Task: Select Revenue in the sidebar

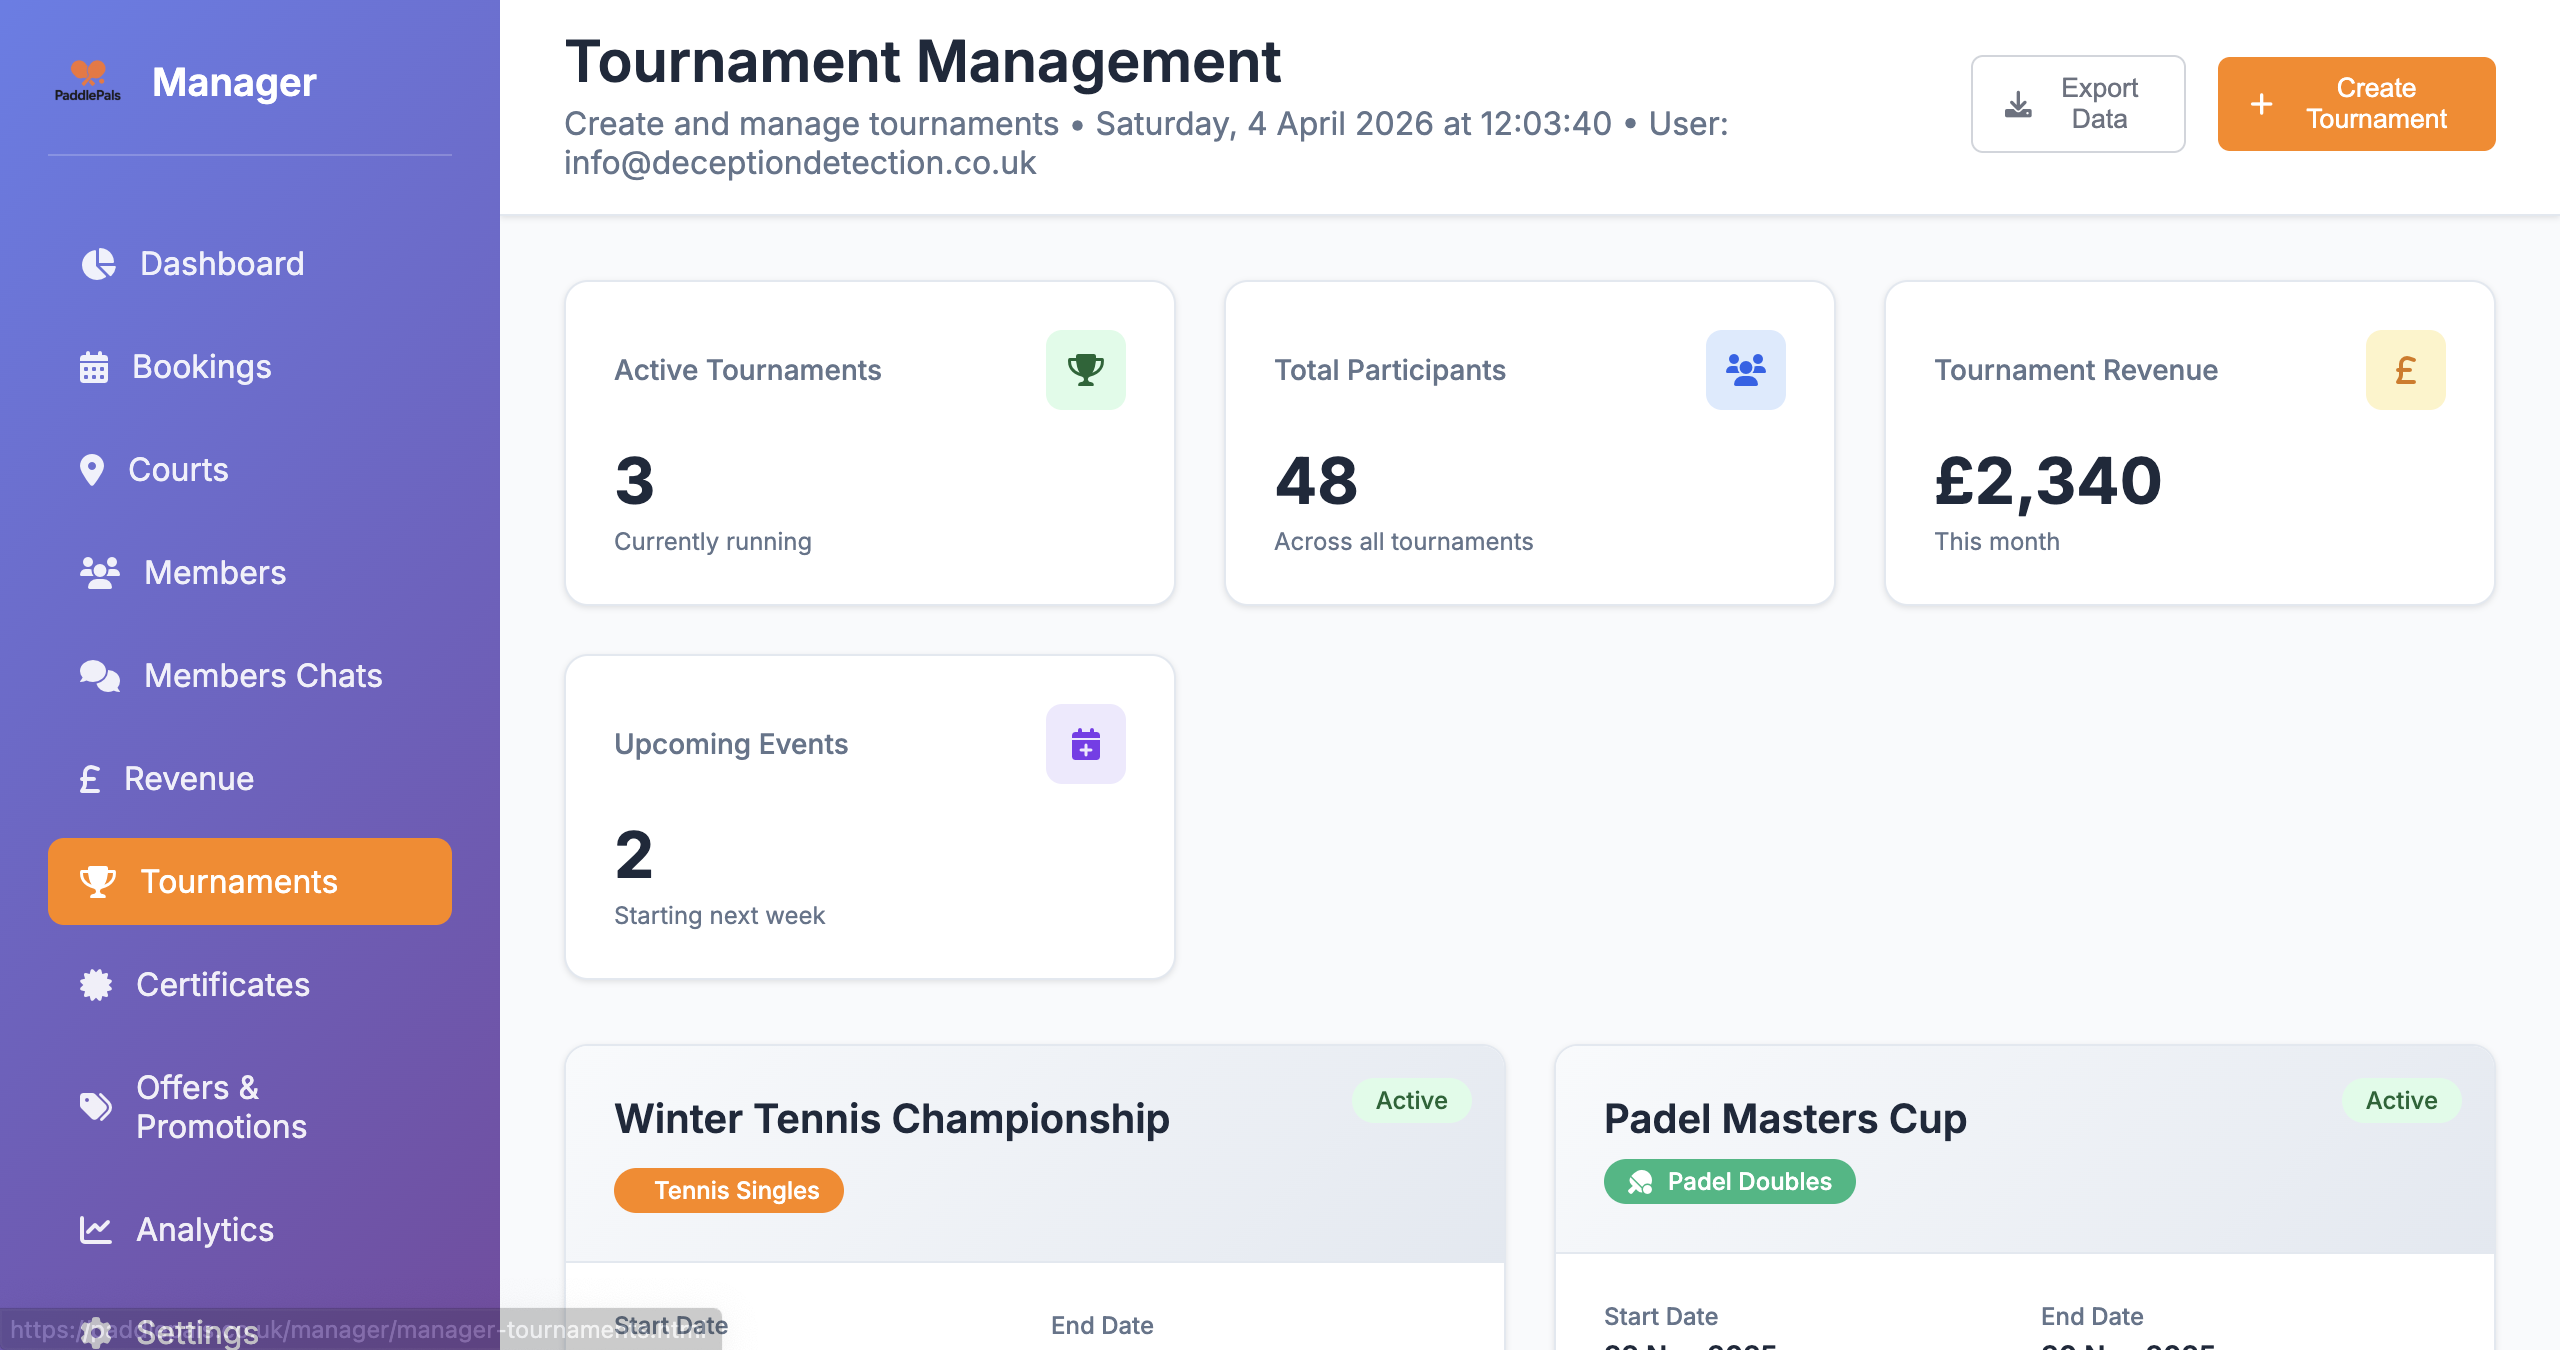Action: tap(250, 779)
